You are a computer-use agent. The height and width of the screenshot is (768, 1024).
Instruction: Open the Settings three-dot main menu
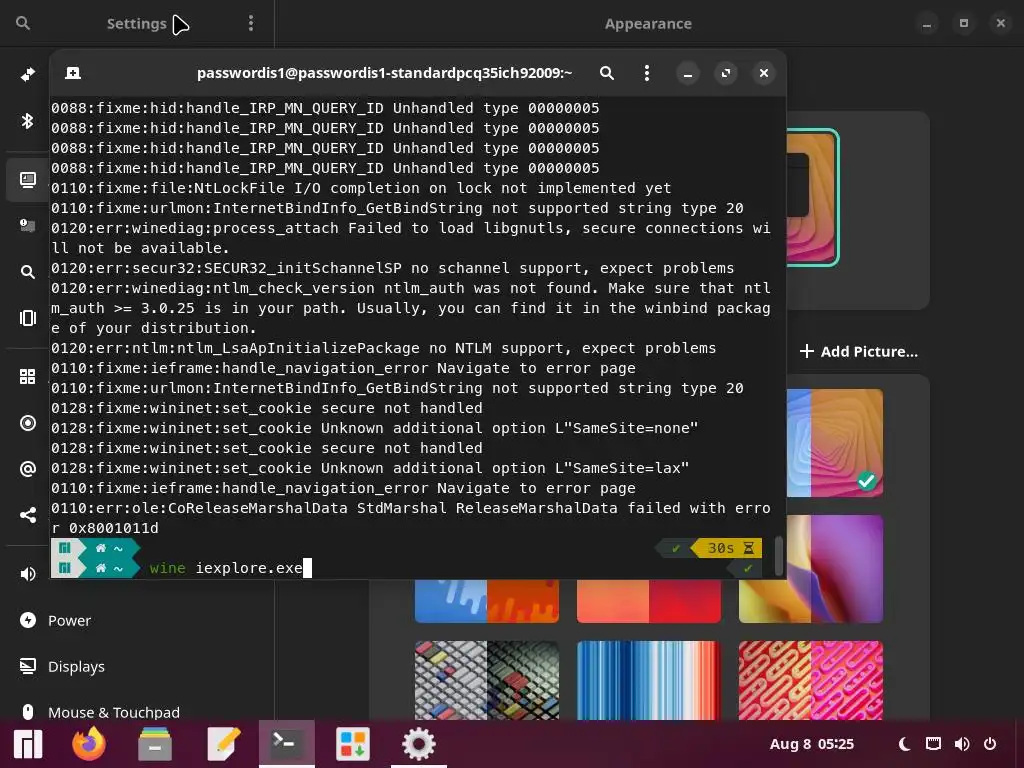pos(251,24)
